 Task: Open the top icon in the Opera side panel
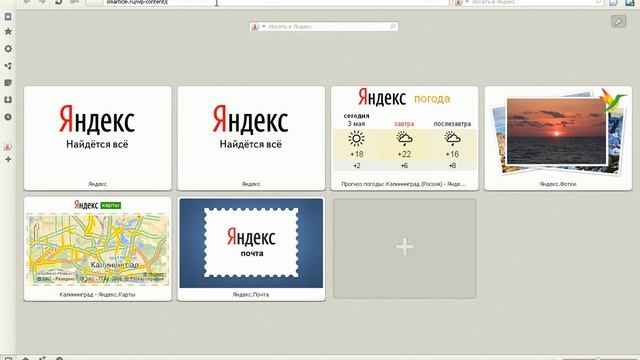click(x=8, y=17)
